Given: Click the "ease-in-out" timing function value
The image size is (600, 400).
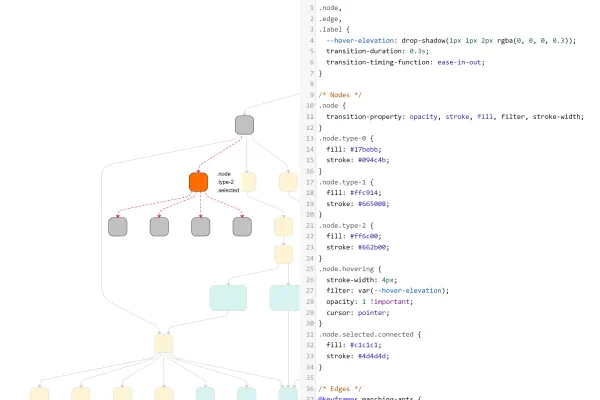Looking at the screenshot, I should (459, 62).
